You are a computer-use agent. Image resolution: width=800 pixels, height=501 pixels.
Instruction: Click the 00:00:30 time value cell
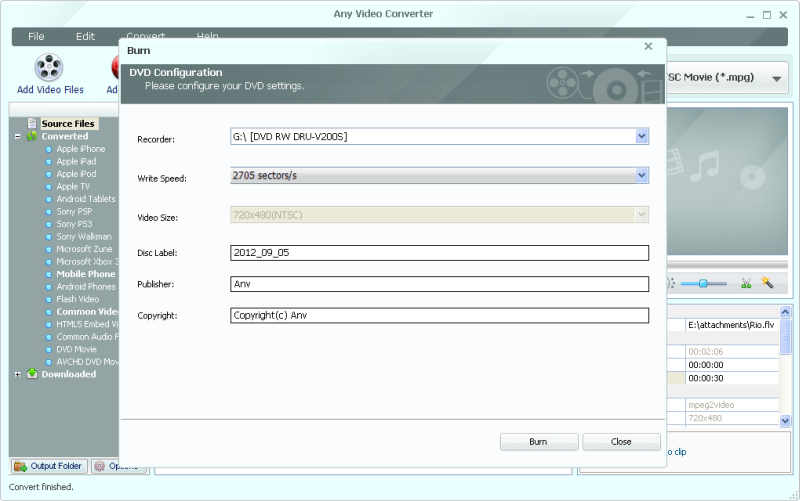732,378
